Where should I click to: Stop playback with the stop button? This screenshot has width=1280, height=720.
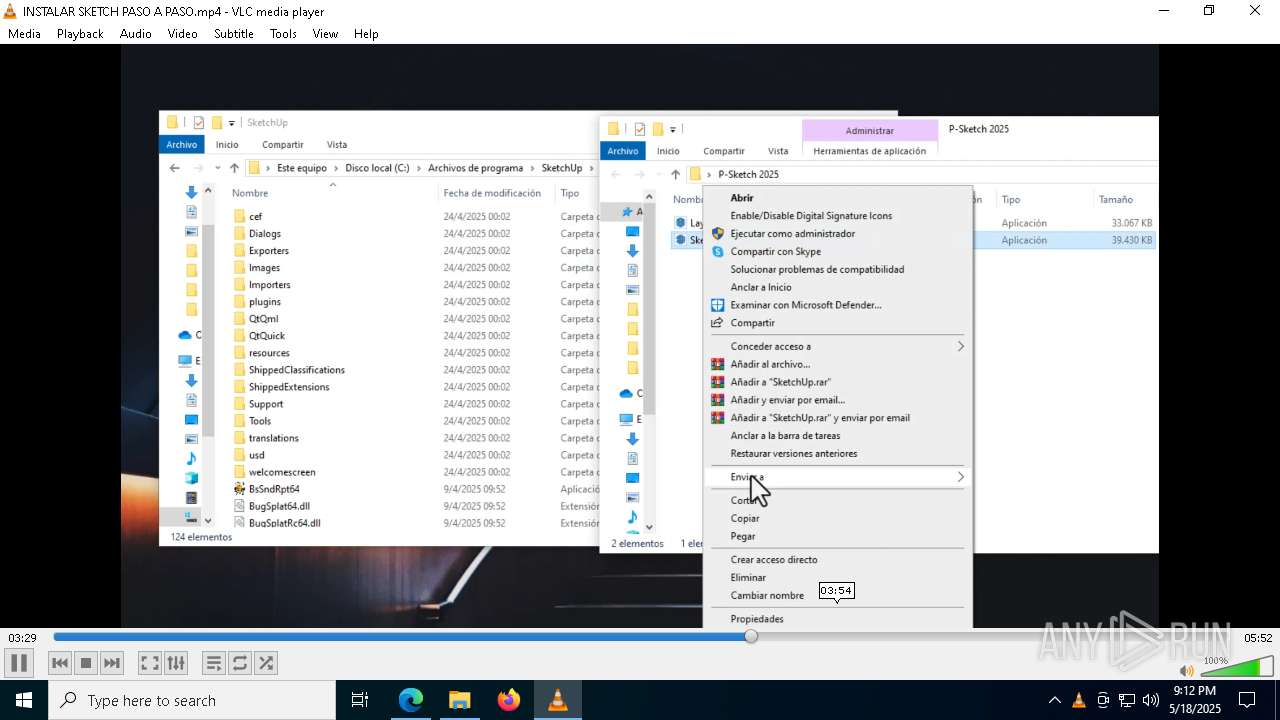point(86,663)
